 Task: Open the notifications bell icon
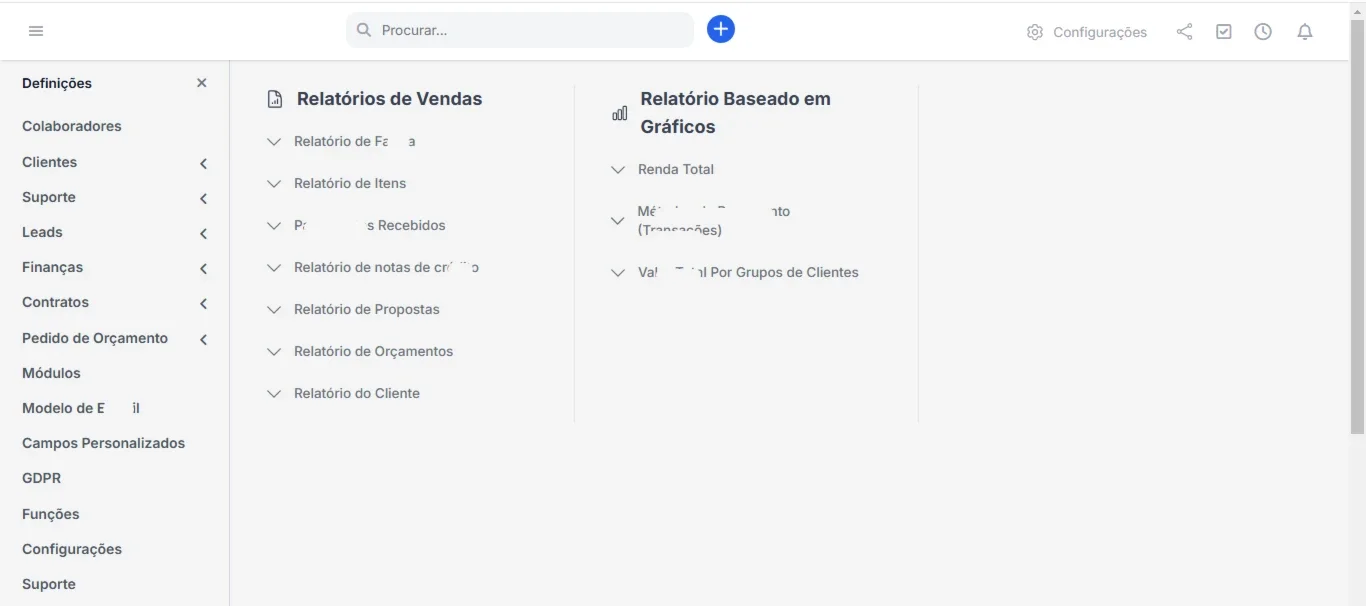click(1305, 32)
